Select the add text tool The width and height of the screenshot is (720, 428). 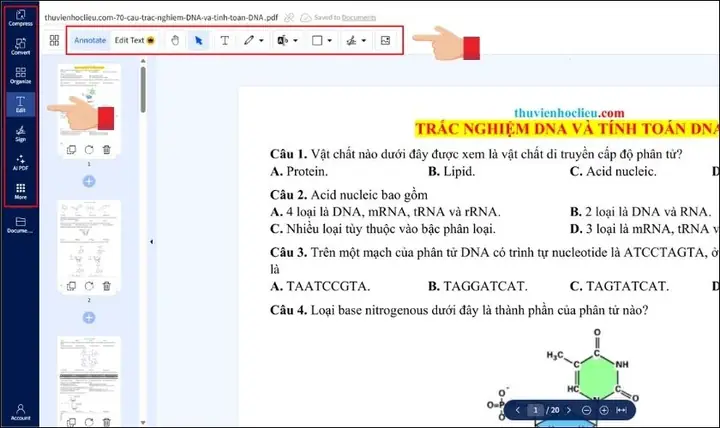click(225, 40)
